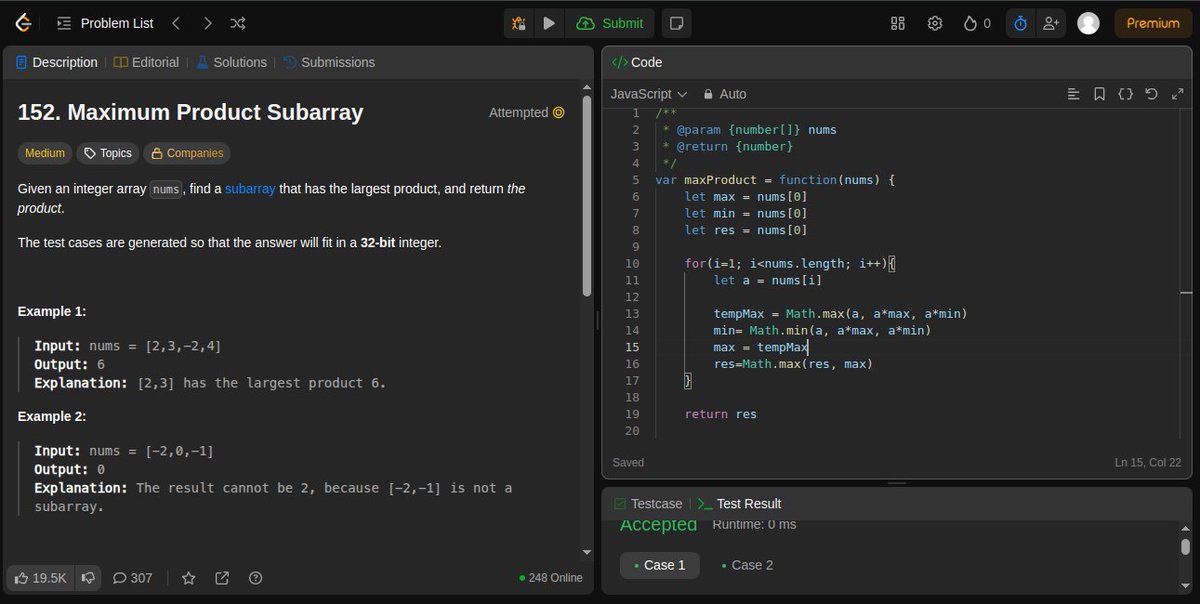Place cursor on line 19 'return res'
This screenshot has width=1200, height=604.
(720, 414)
